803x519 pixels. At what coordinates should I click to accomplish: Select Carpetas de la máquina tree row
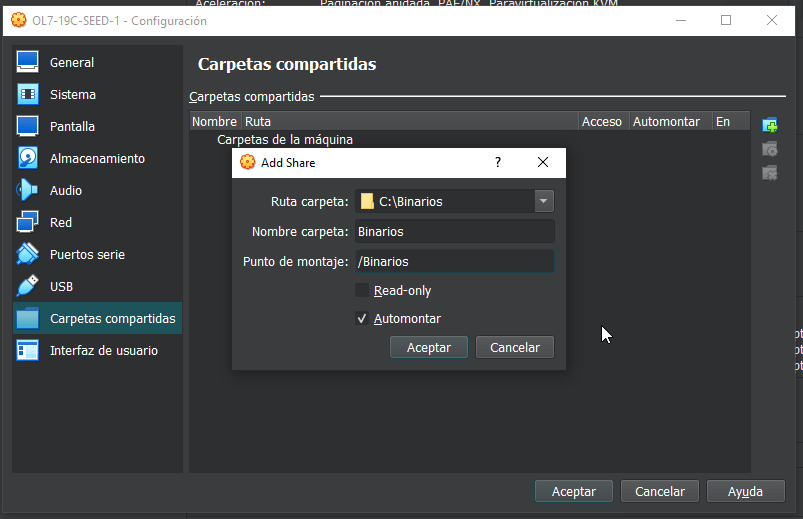[x=285, y=140]
